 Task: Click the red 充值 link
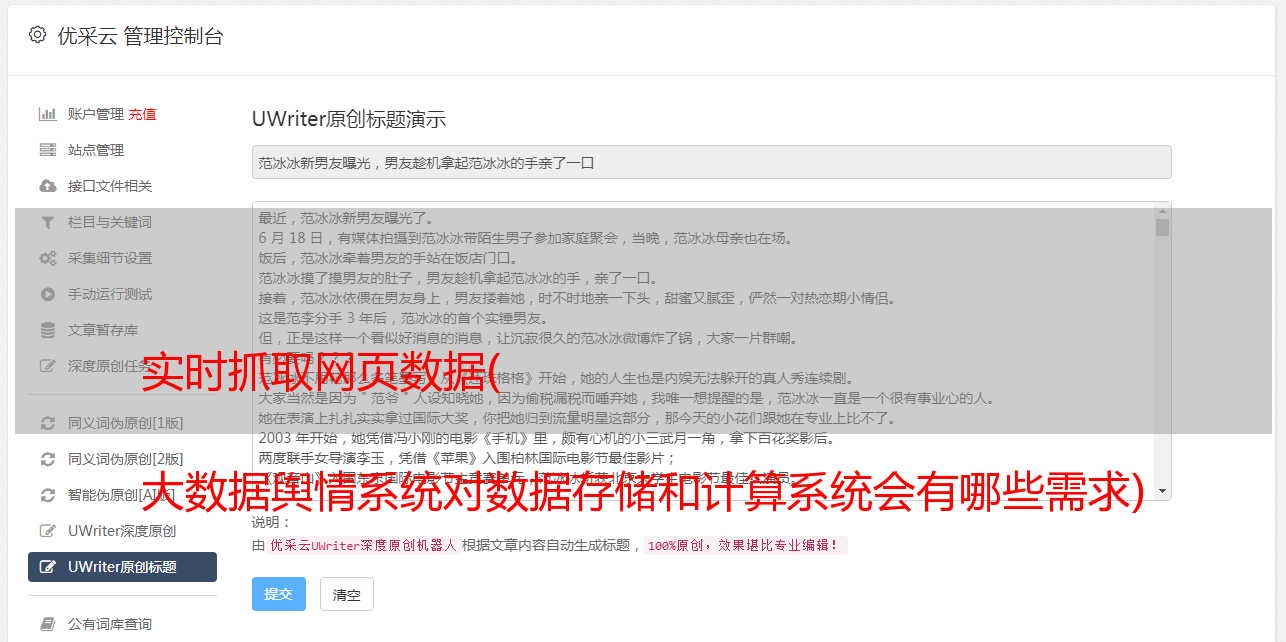(142, 114)
